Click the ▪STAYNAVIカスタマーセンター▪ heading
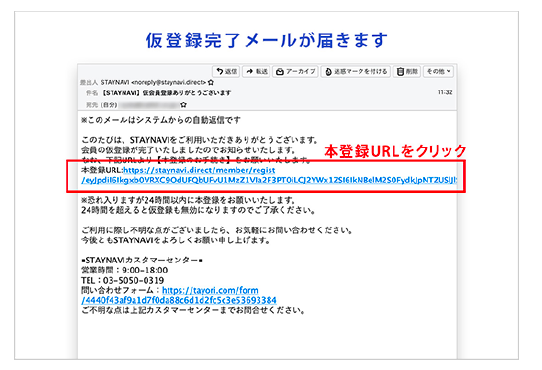Screen dimensions: 542x370 tap(142, 260)
